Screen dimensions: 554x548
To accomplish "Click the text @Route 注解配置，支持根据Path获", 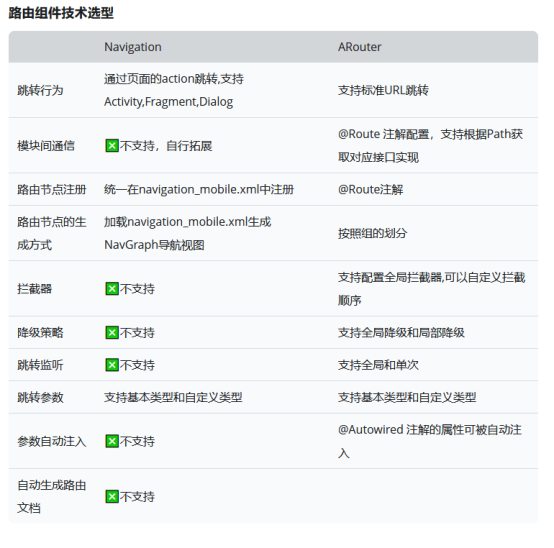I will point(430,134).
